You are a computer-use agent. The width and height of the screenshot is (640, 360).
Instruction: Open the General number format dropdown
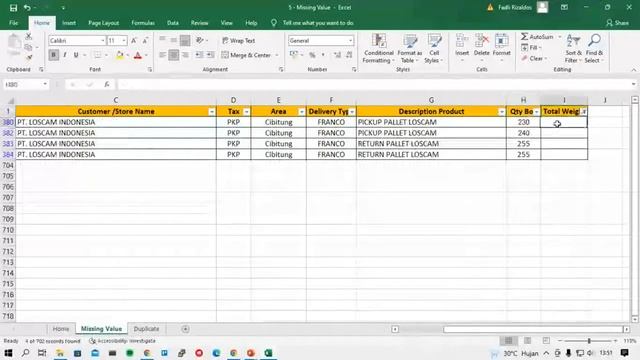(350, 40)
